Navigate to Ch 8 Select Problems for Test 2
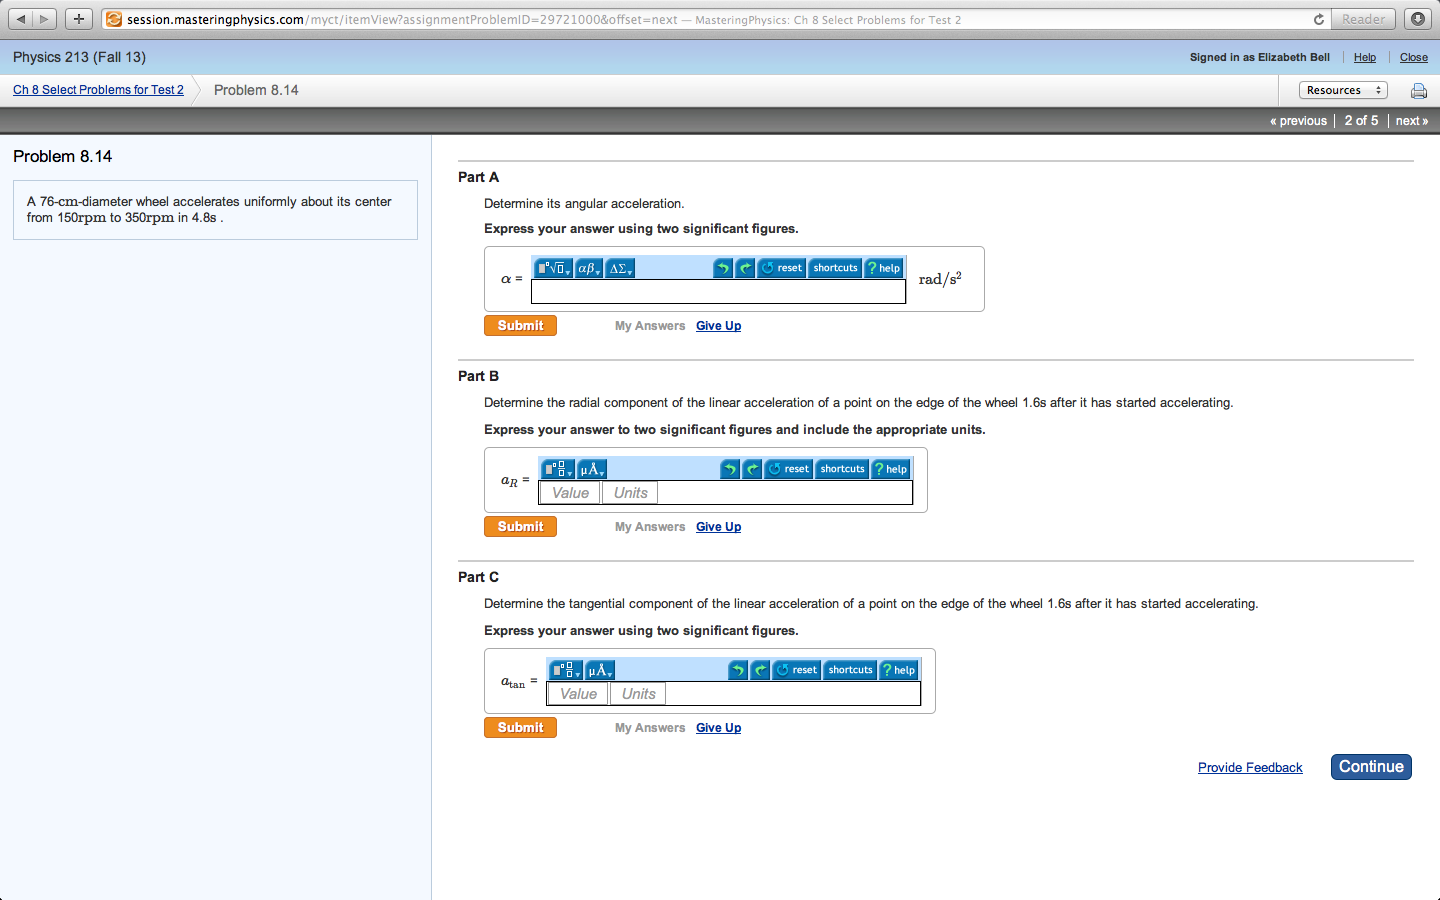The width and height of the screenshot is (1440, 900). 98,90
